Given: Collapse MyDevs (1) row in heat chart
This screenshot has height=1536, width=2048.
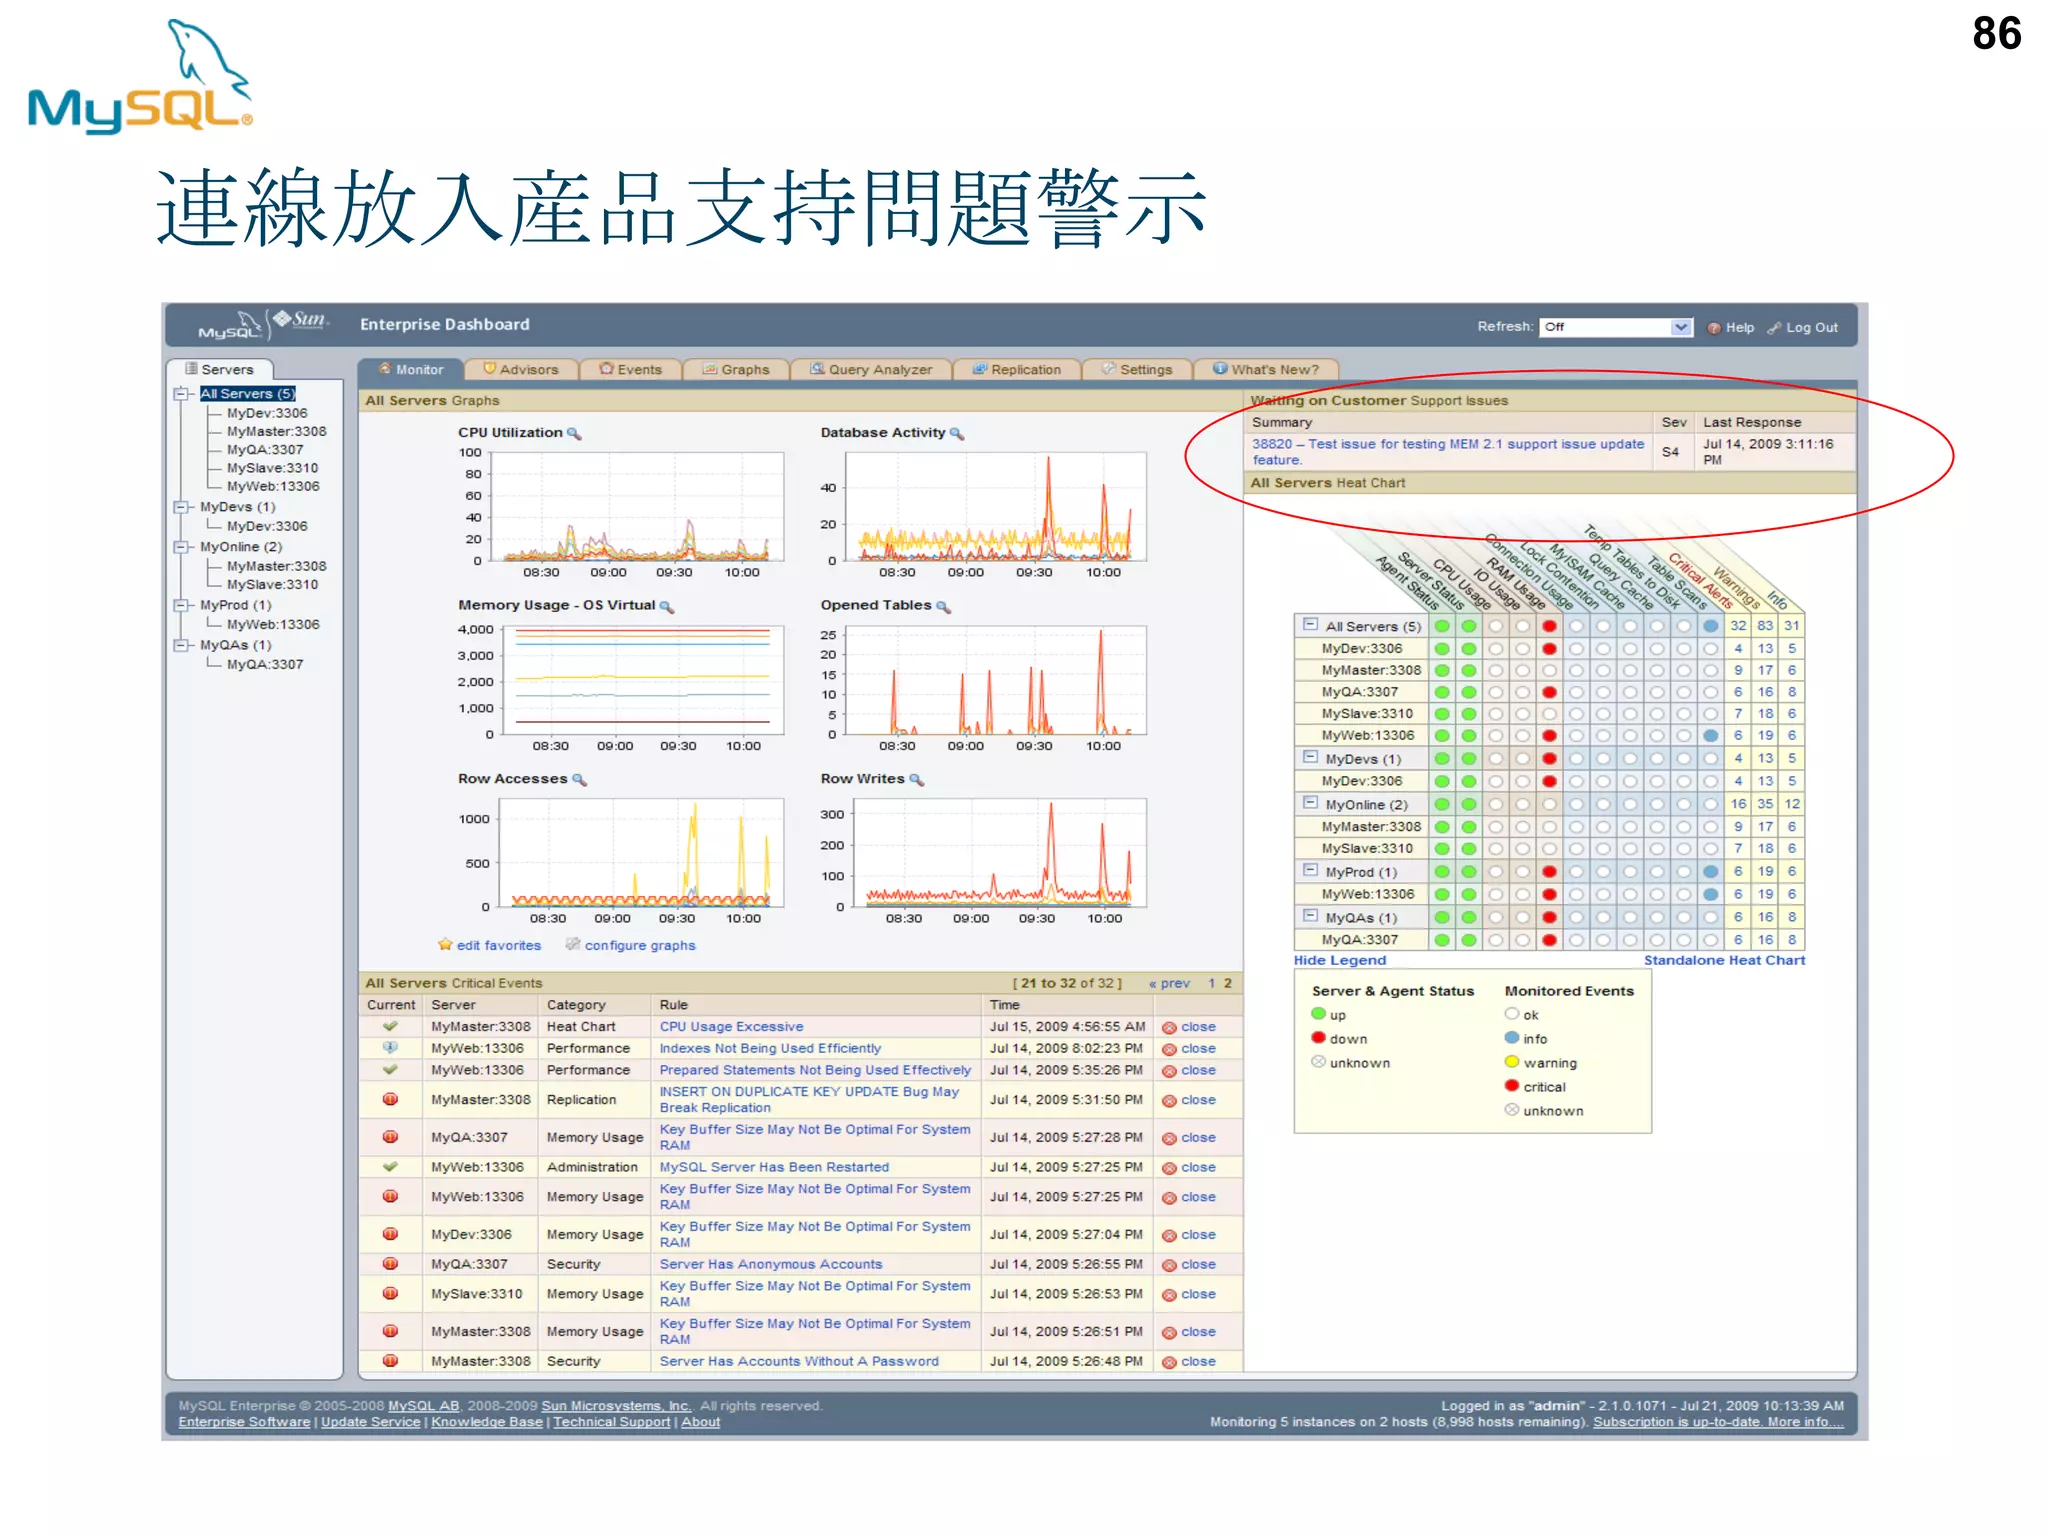Looking at the screenshot, I should 1310,758.
